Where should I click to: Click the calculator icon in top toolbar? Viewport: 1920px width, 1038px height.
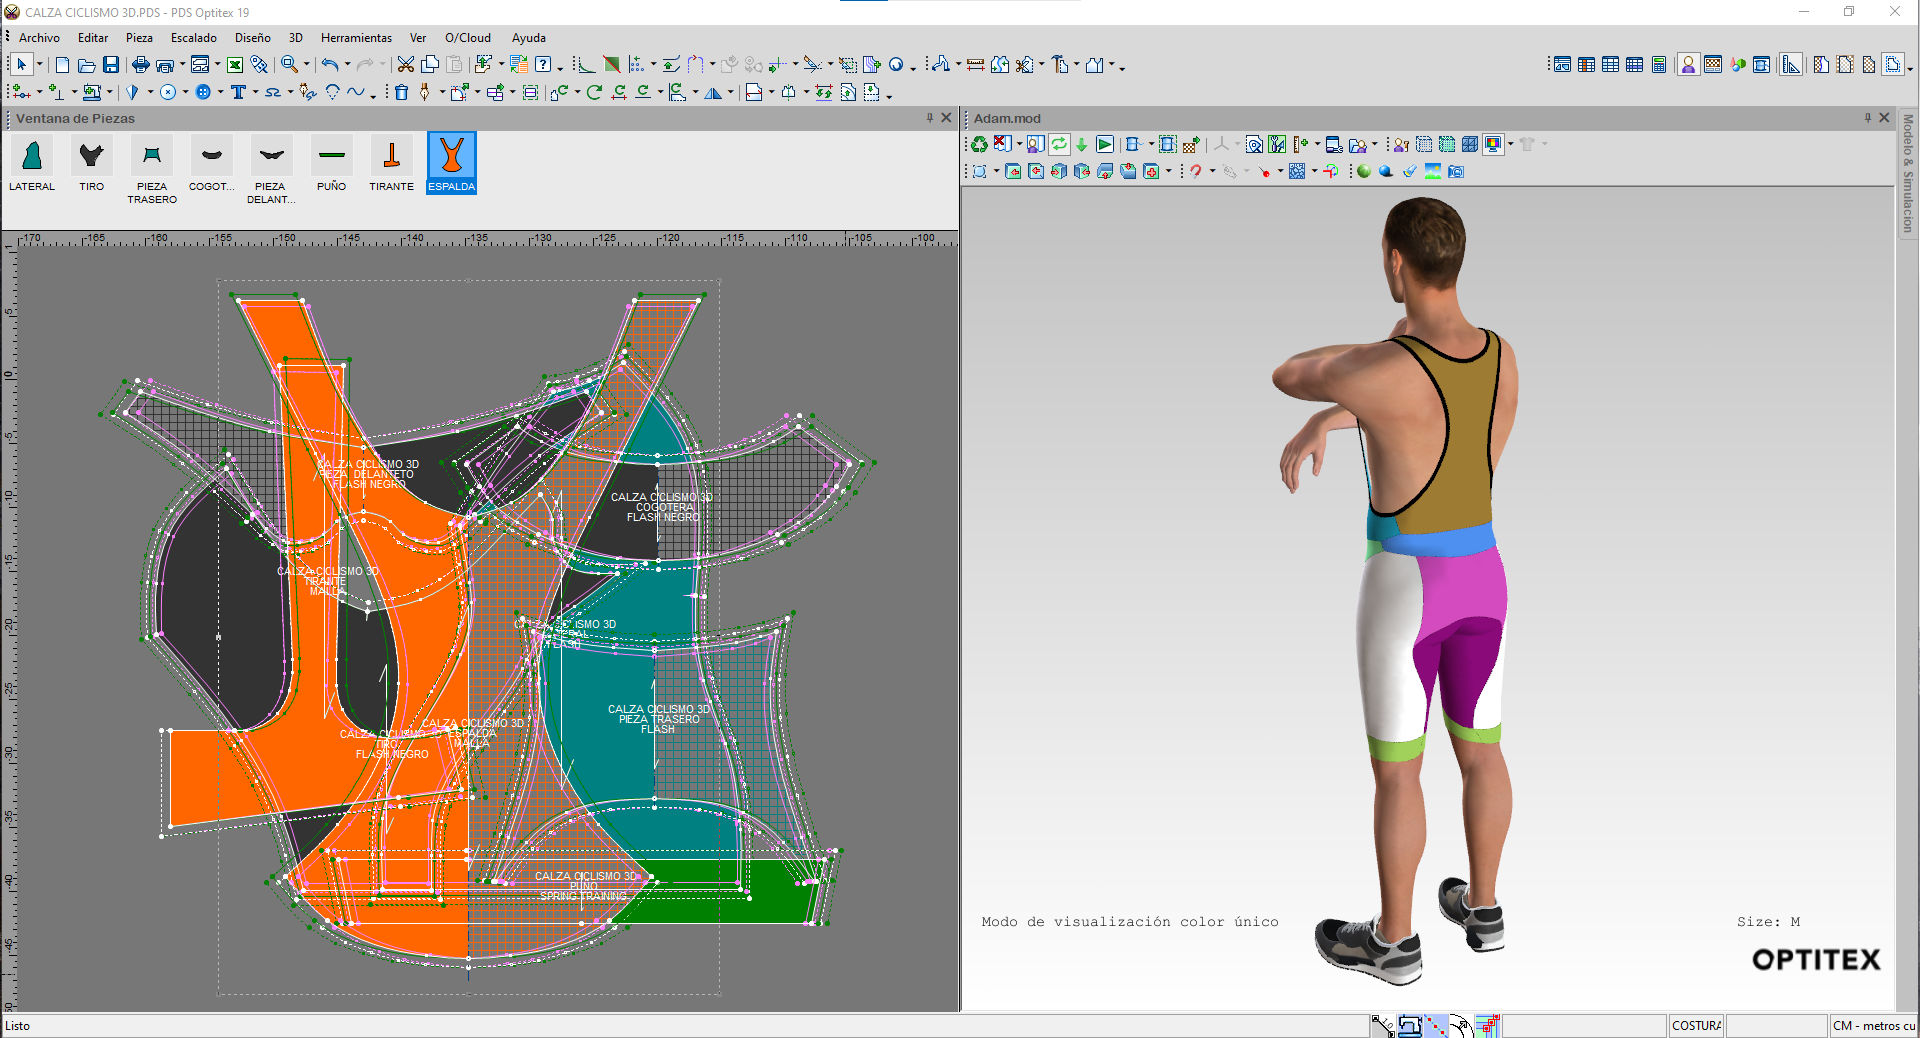(x=1659, y=65)
